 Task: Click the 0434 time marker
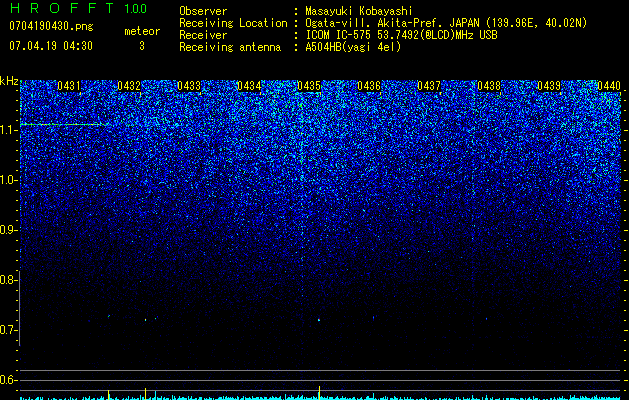tap(249, 86)
